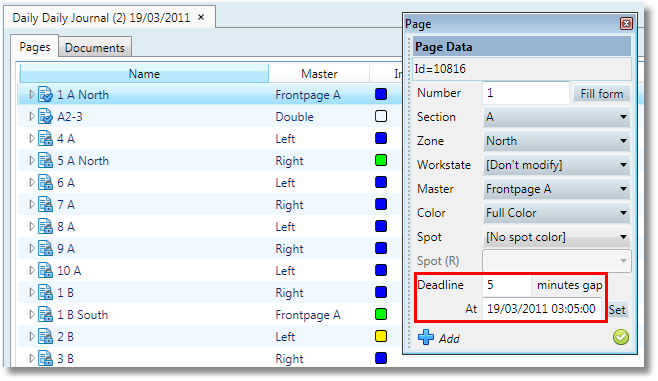The image size is (658, 381).
Task: Click the 'Frontpage A' cell of 1 B South
Action: 308,315
